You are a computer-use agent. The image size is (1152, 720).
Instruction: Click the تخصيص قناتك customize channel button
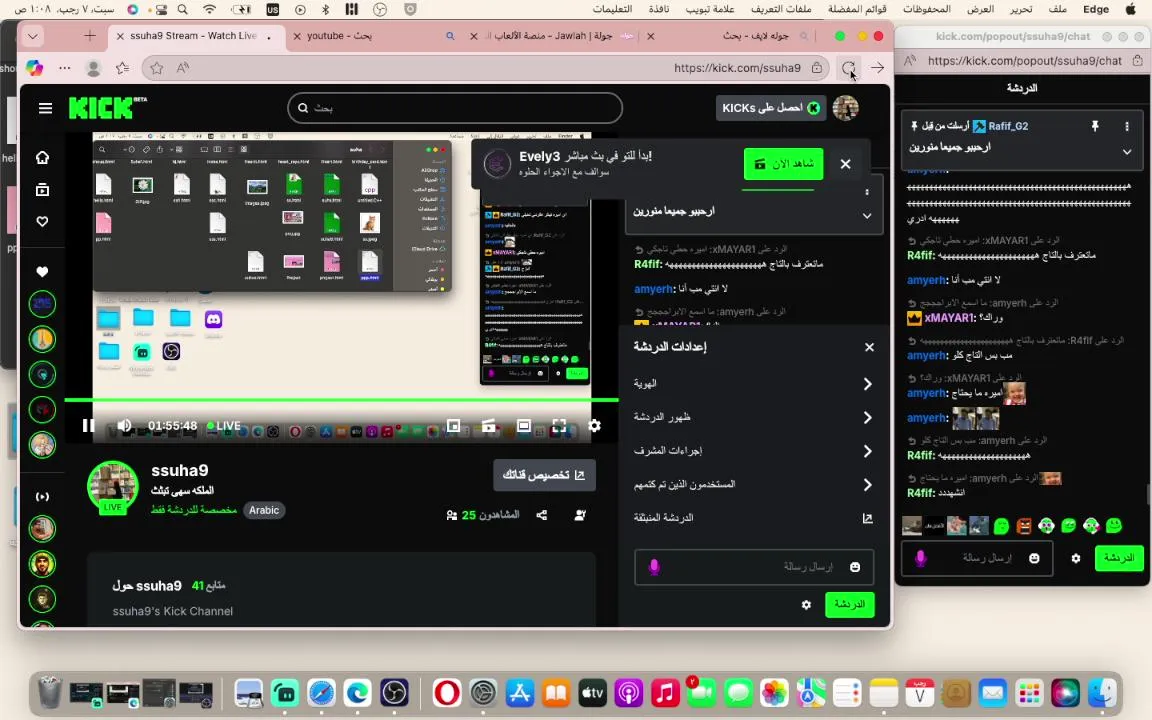(x=544, y=475)
